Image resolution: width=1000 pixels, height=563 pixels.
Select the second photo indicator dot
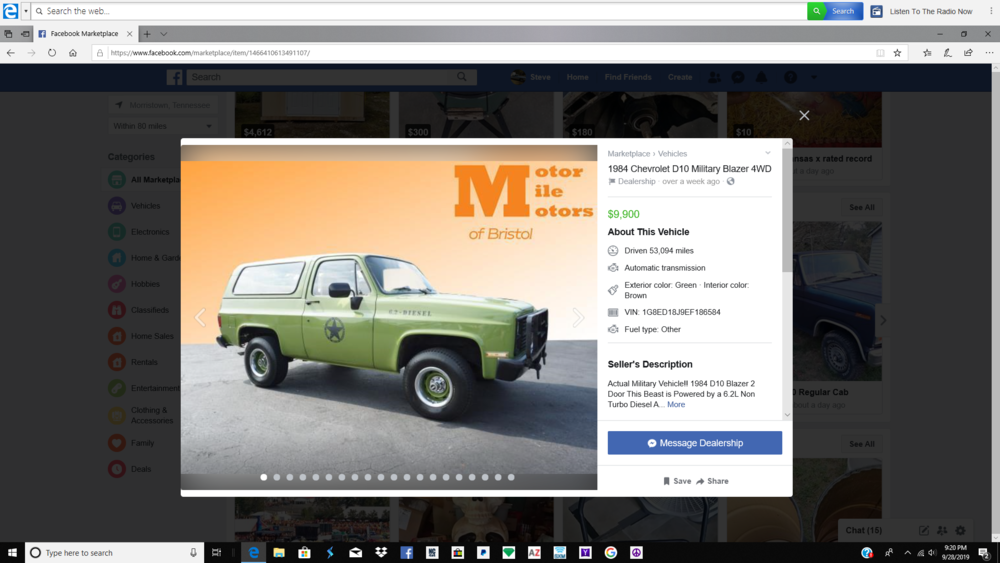click(x=277, y=477)
